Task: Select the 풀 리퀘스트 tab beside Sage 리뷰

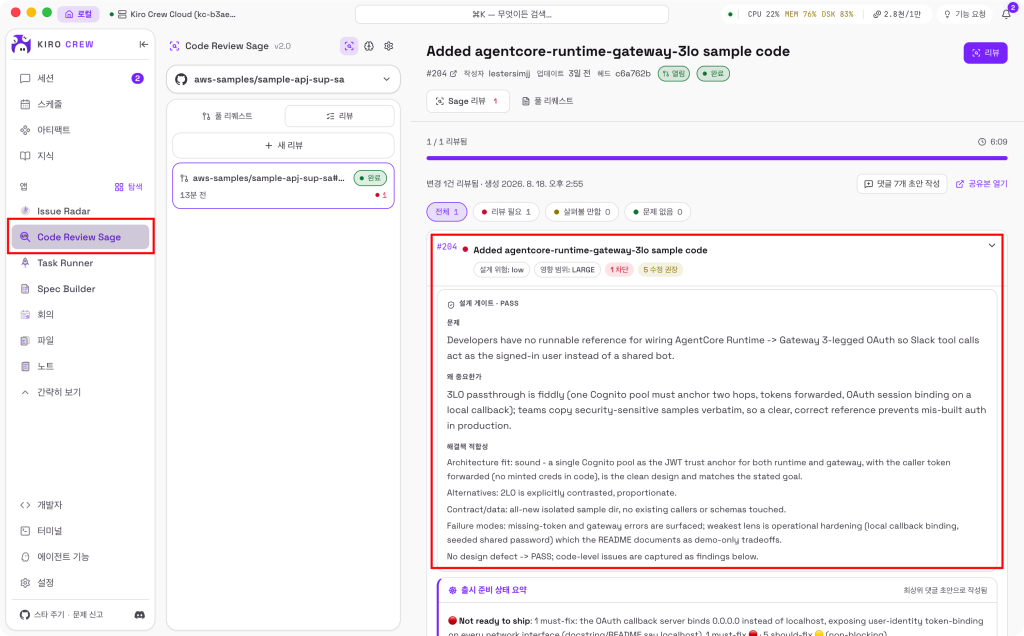Action: [547, 101]
